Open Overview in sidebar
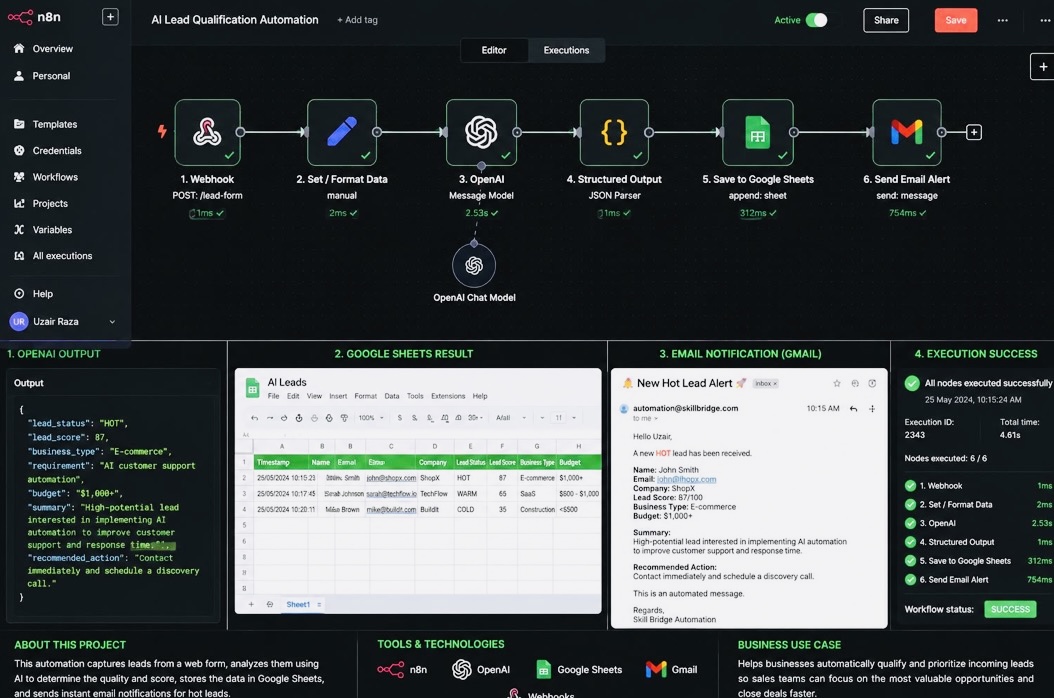The image size is (1054, 698). click(x=52, y=48)
